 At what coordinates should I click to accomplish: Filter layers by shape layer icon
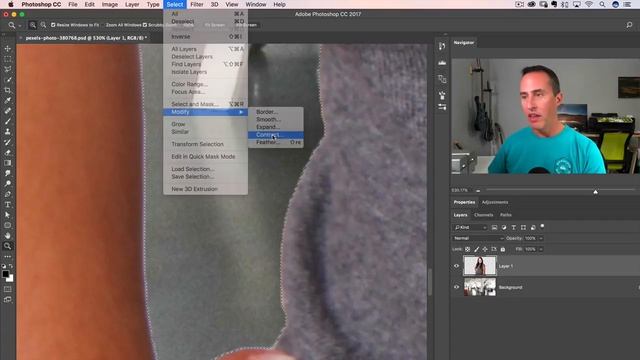tap(523, 227)
